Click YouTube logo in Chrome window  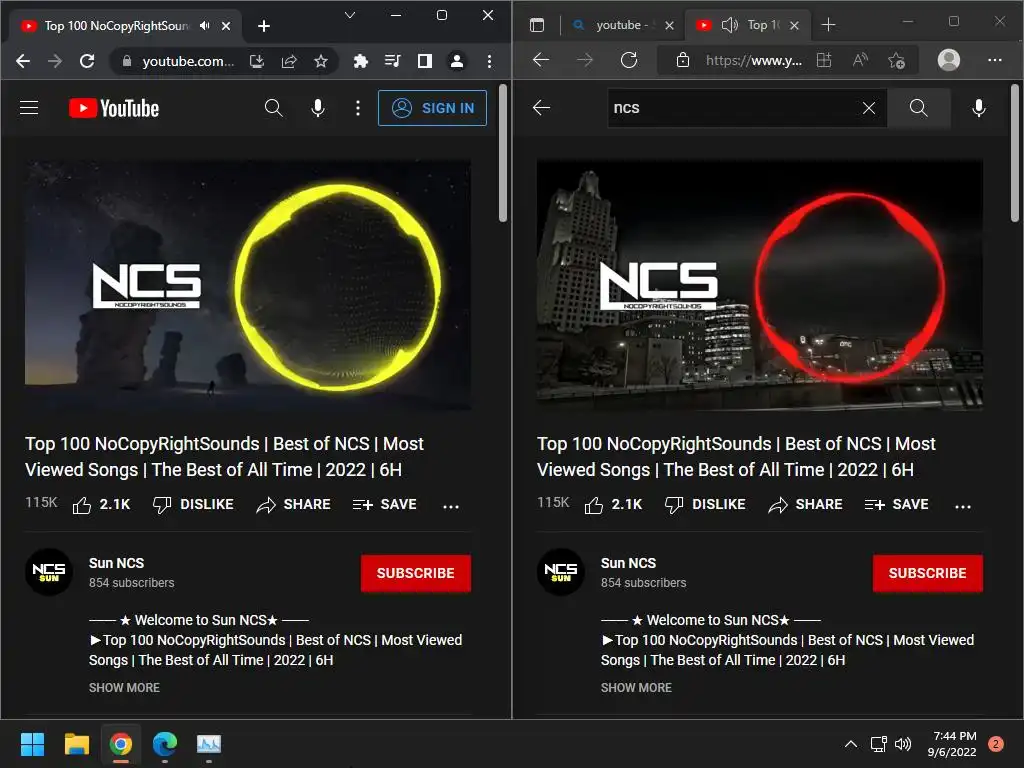pos(114,108)
